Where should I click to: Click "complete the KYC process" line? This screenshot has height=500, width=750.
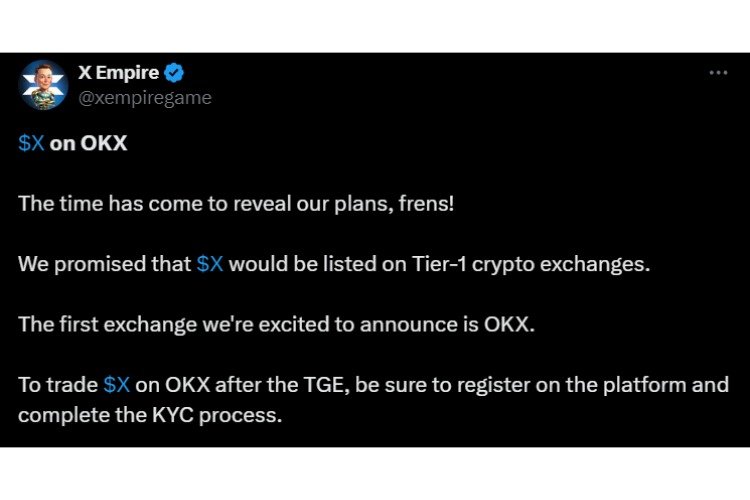[150, 411]
